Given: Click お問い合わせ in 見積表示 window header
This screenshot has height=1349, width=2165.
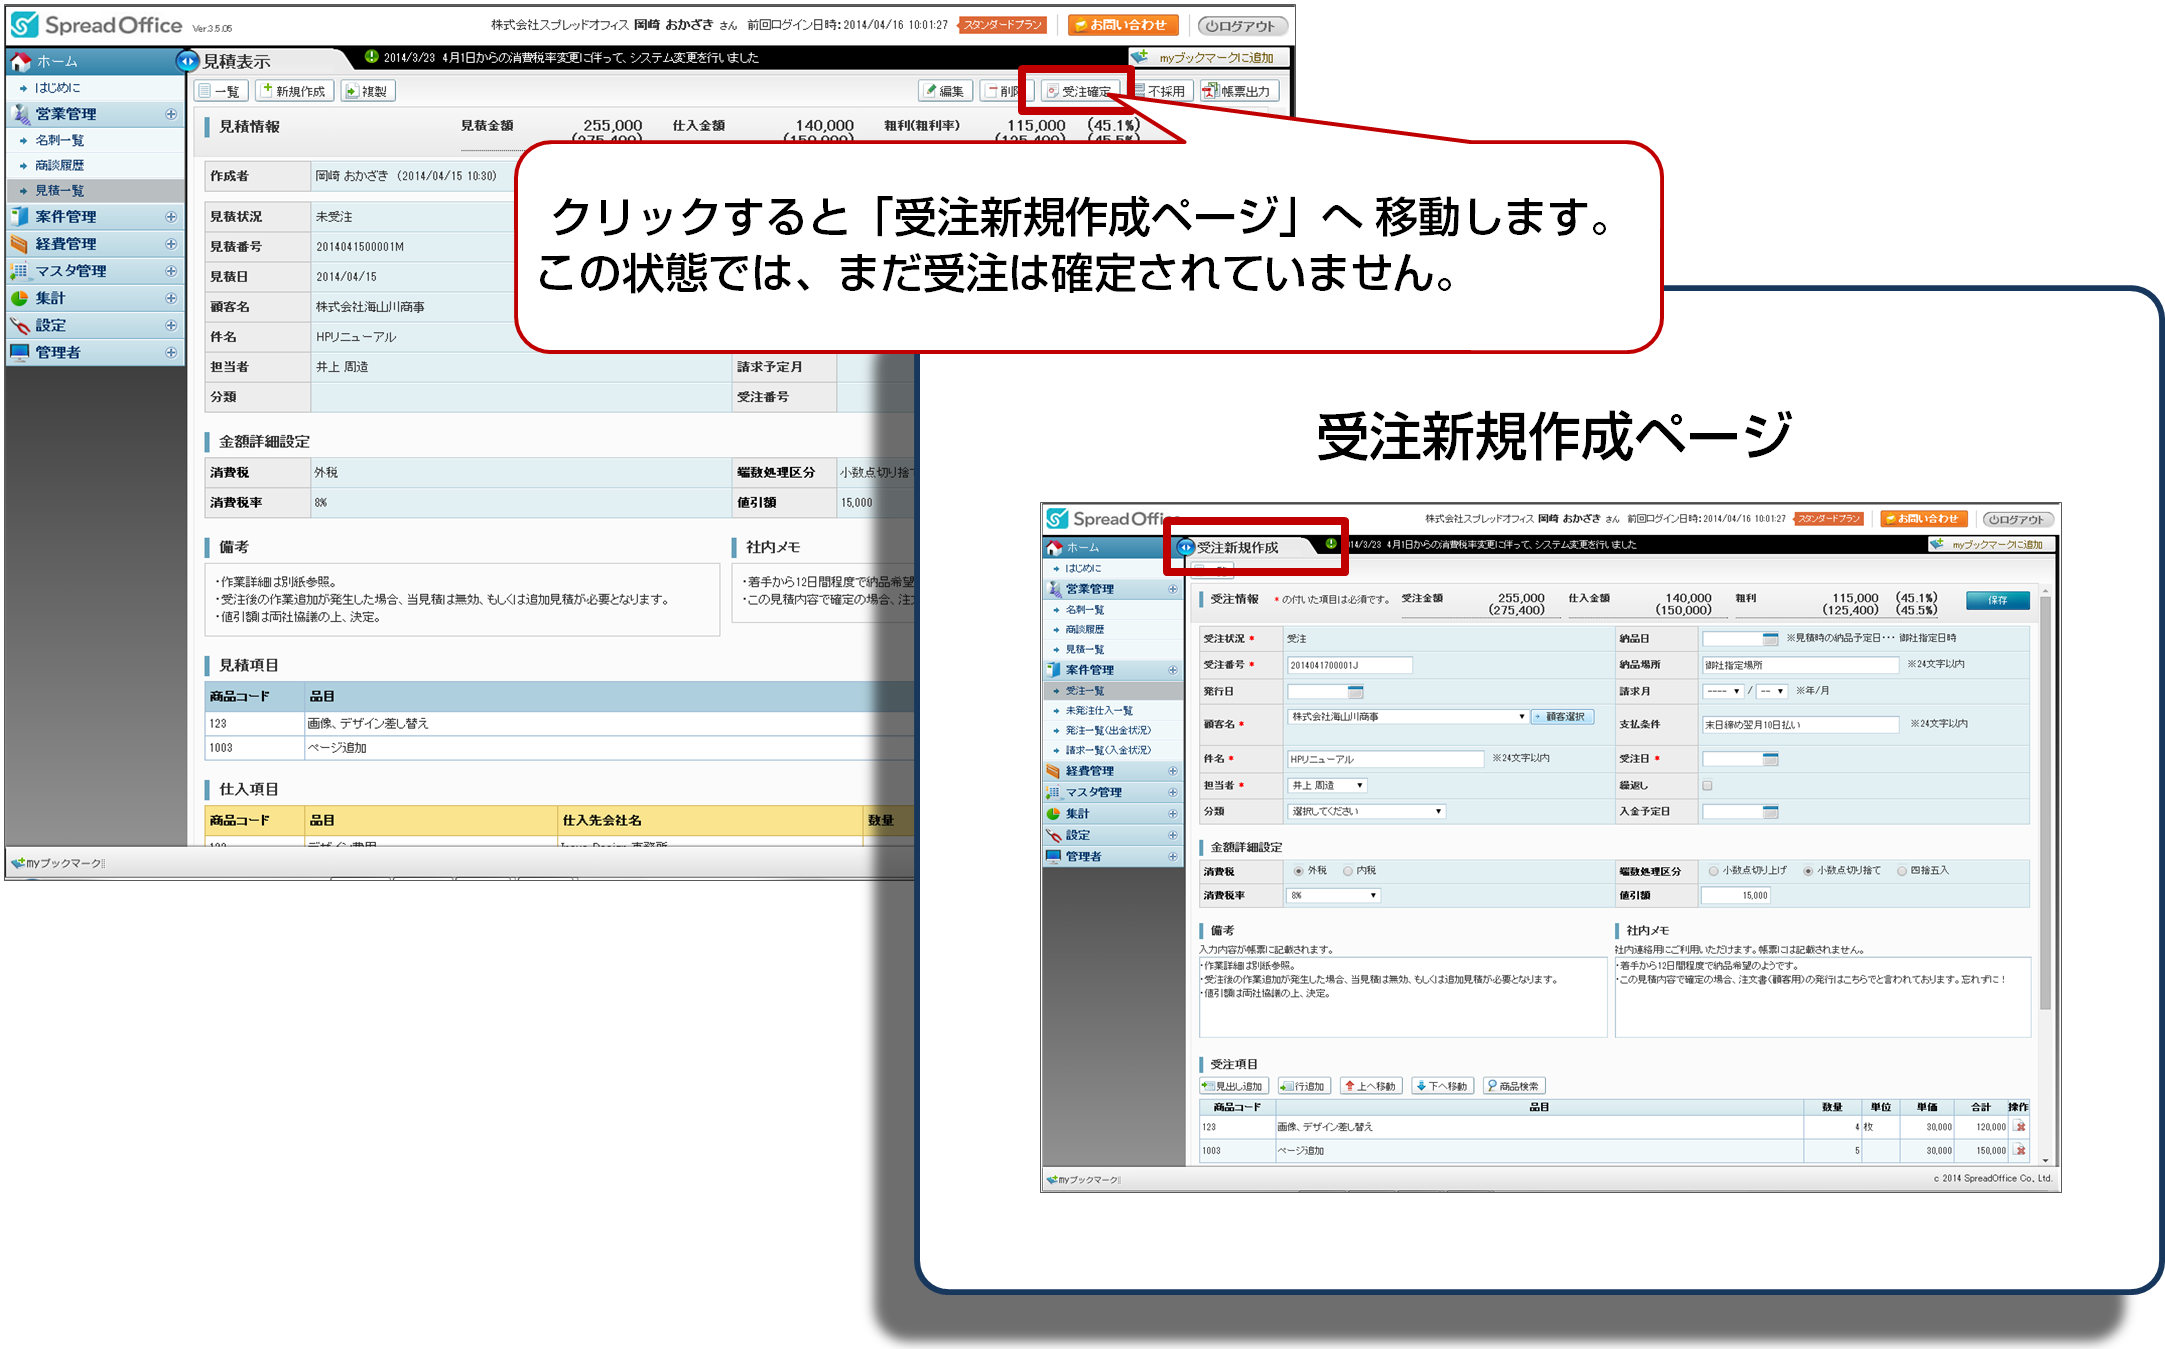Looking at the screenshot, I should point(1122,25).
